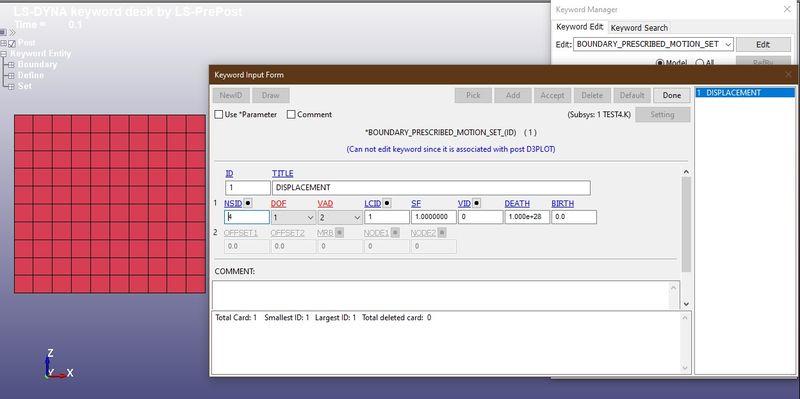Screen dimensions: 800x399
Task: Select the '1 DISPLACEMENT' list entry
Action: (x=745, y=92)
